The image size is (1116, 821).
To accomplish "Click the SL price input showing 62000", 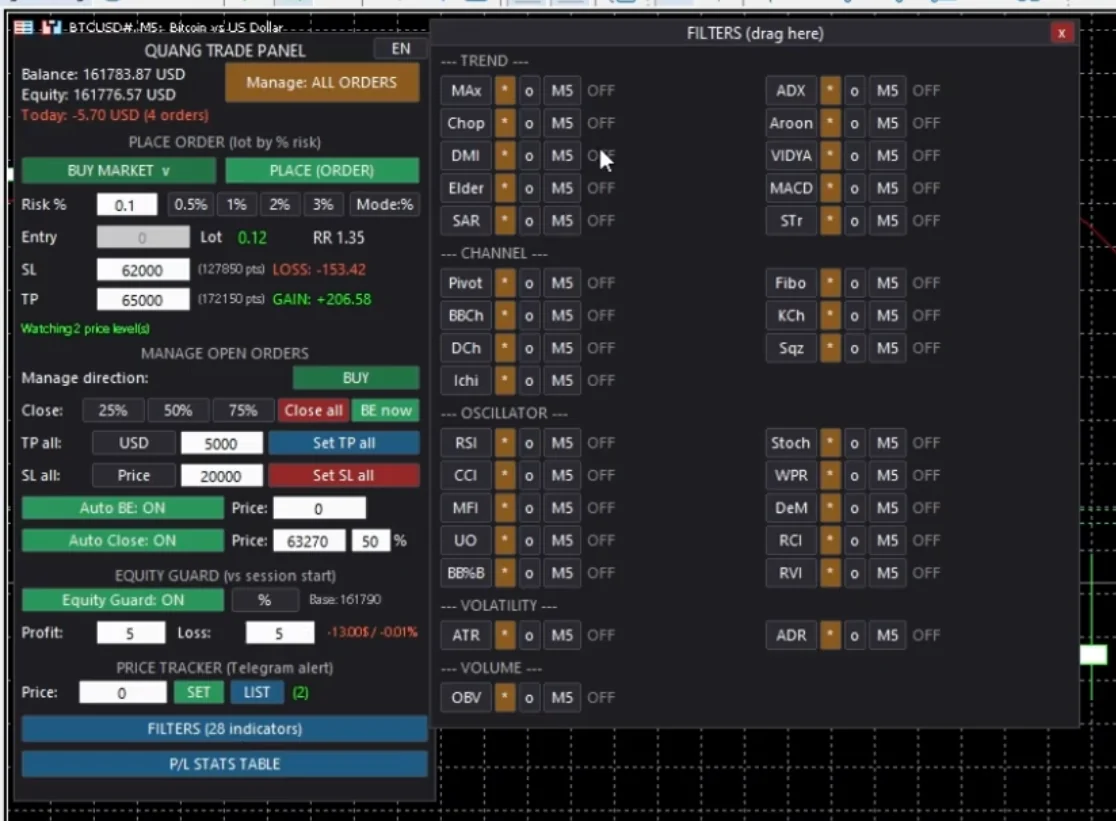I will click(x=143, y=270).
